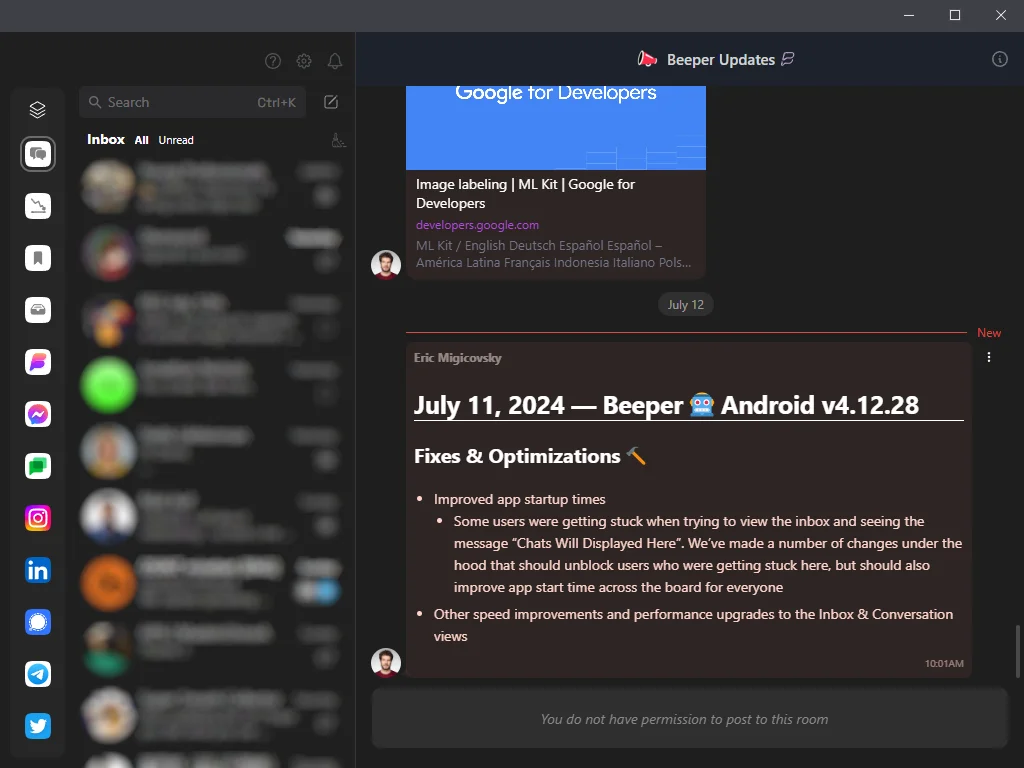
Task: Open the Settings gear icon
Action: point(304,61)
